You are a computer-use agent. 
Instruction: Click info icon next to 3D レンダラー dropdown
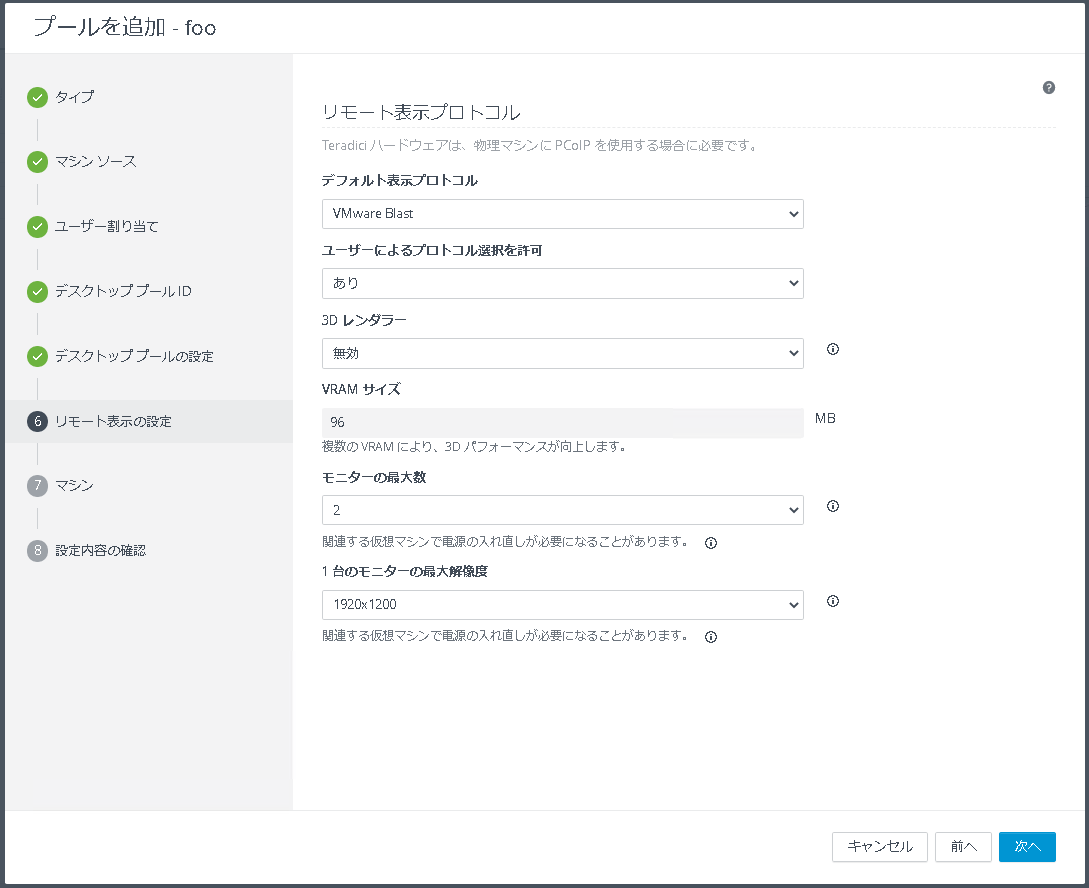pyautogui.click(x=833, y=349)
